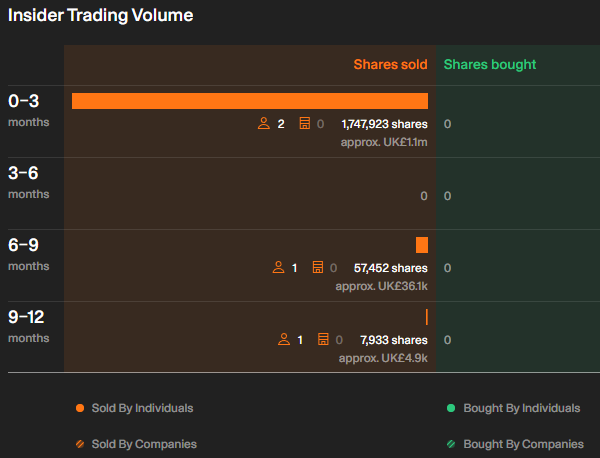
Task: Click the 7,933 shares value
Action: pos(394,340)
